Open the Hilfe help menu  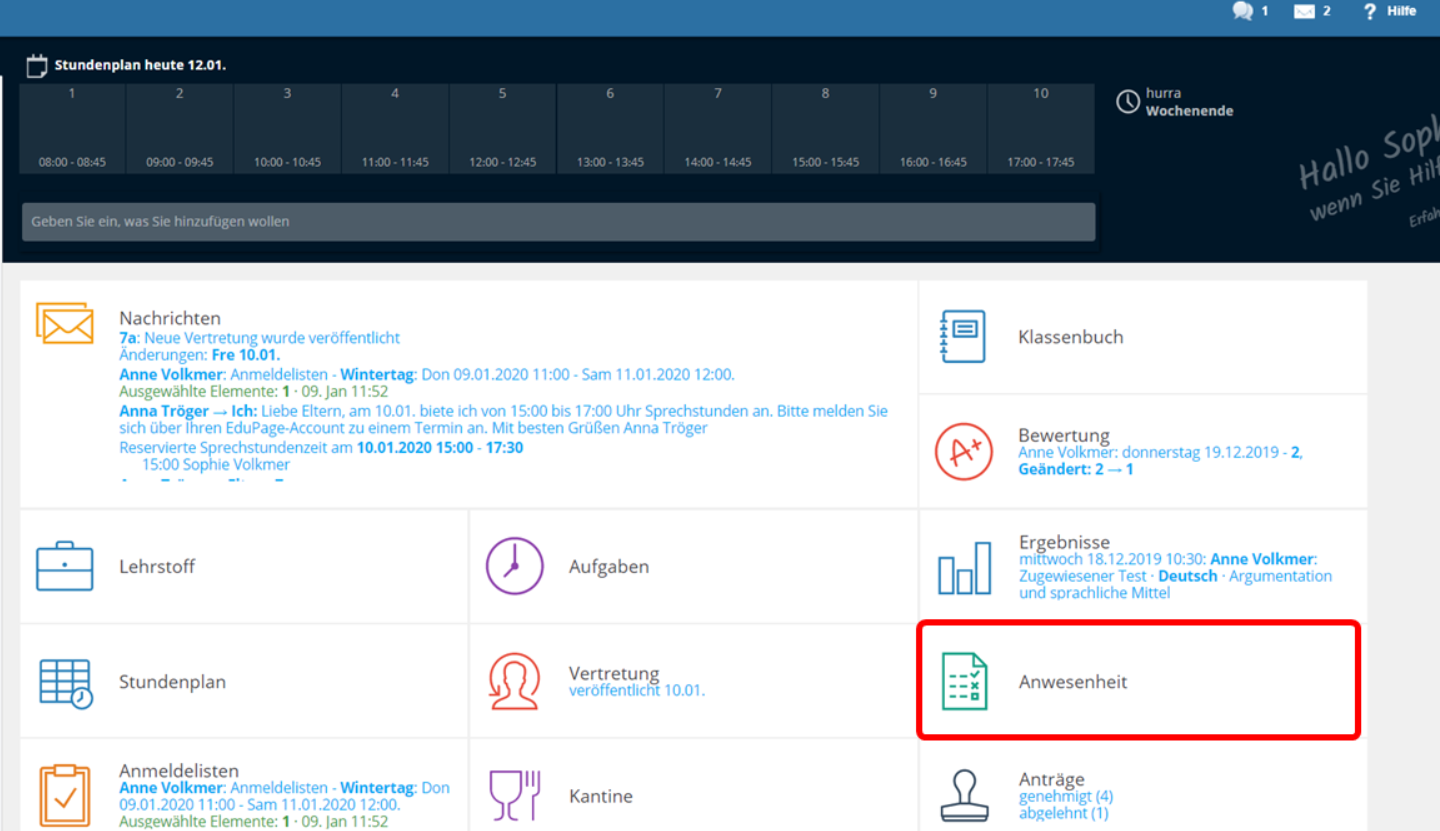click(1390, 11)
